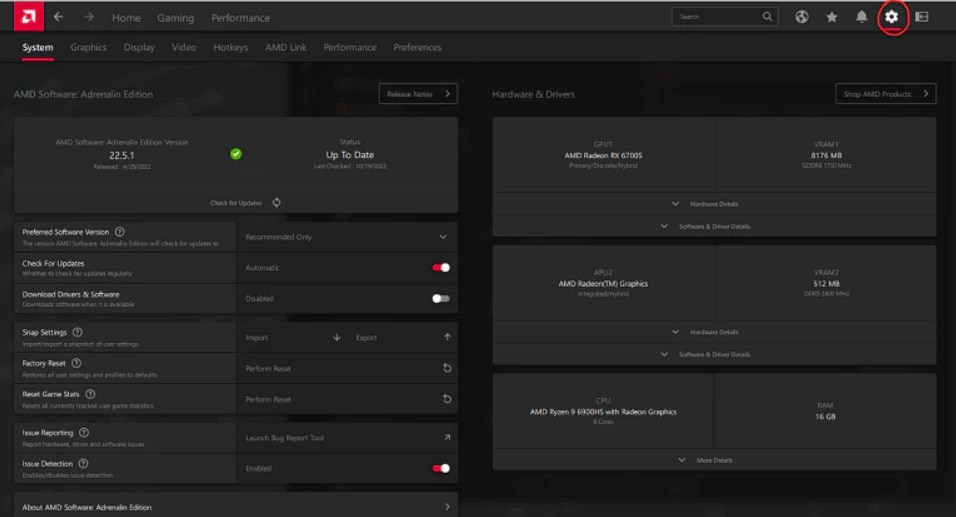Screen dimensions: 956x517
Task: Click the Check for Updates refresh icon
Action: point(277,202)
